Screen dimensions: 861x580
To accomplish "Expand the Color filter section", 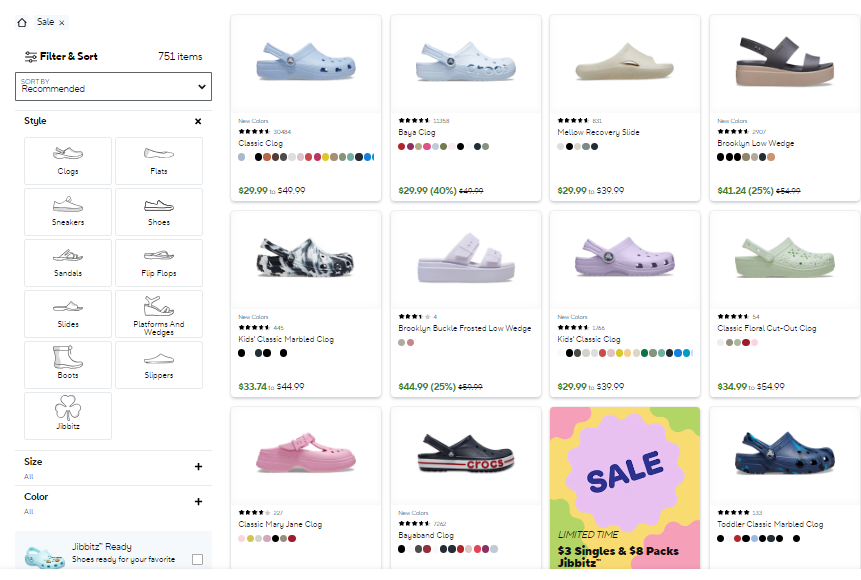I will click(x=198, y=501).
